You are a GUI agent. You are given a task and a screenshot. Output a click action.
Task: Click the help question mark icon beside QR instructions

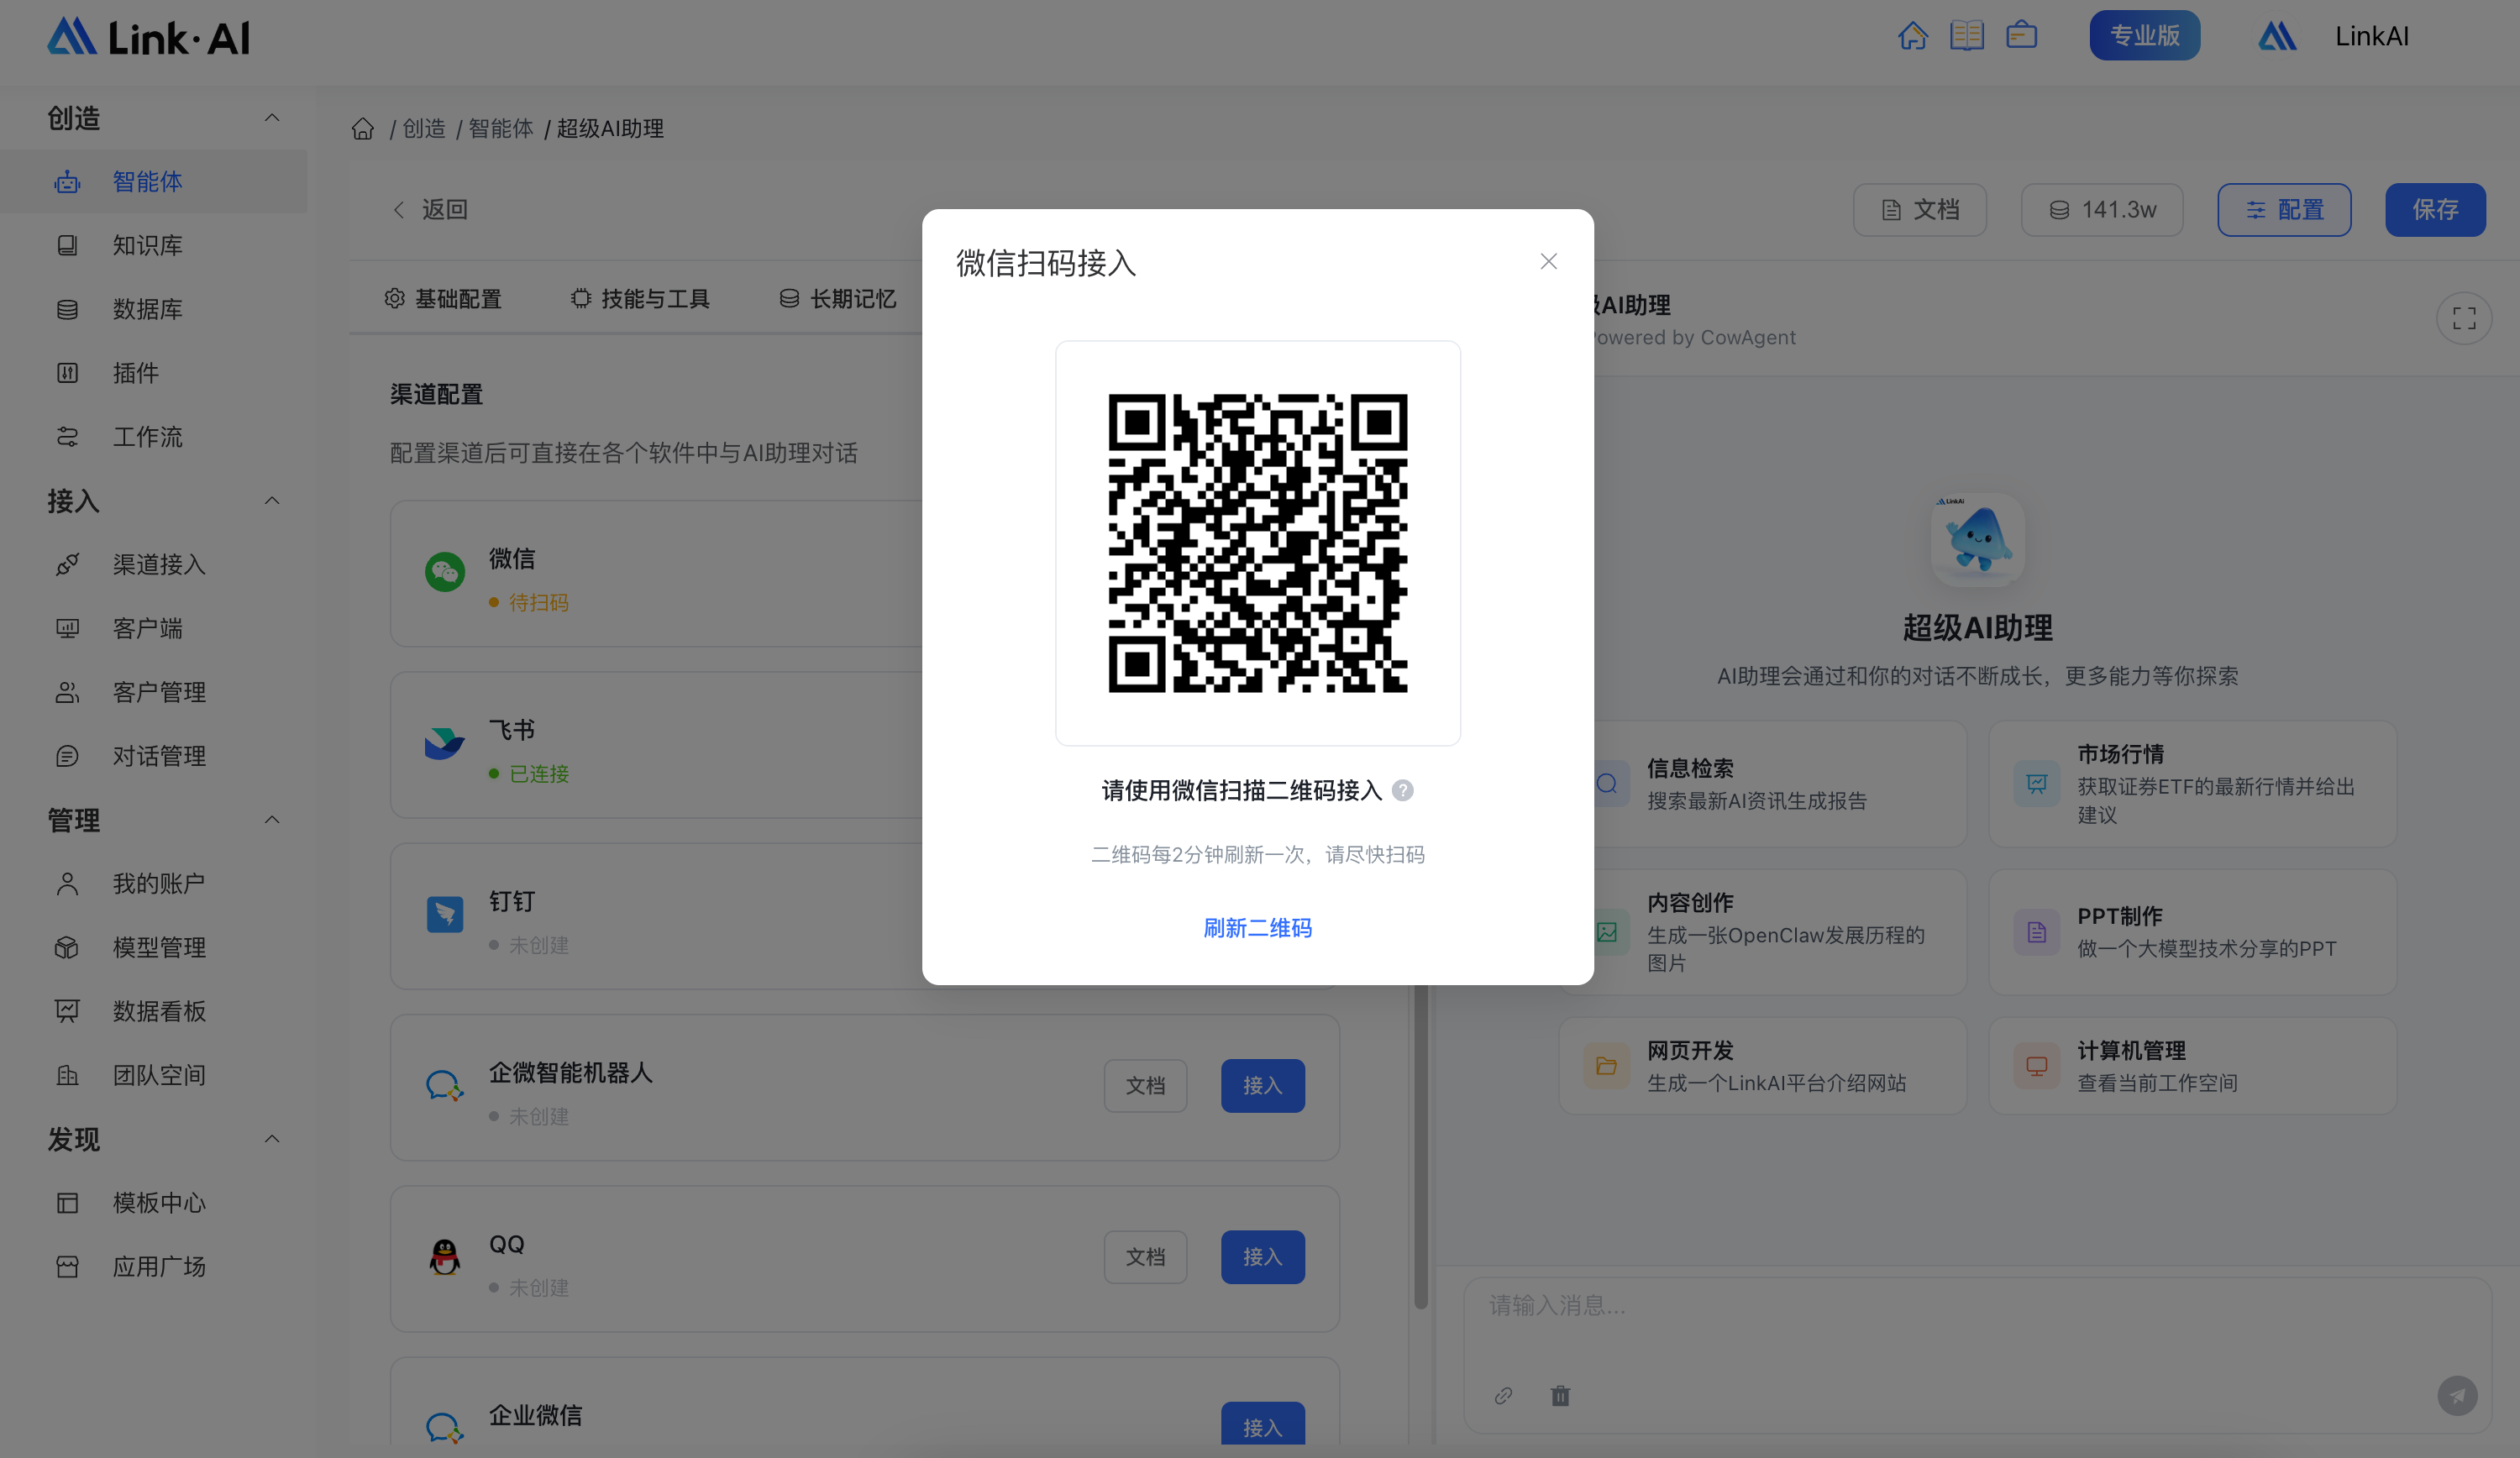pos(1403,791)
